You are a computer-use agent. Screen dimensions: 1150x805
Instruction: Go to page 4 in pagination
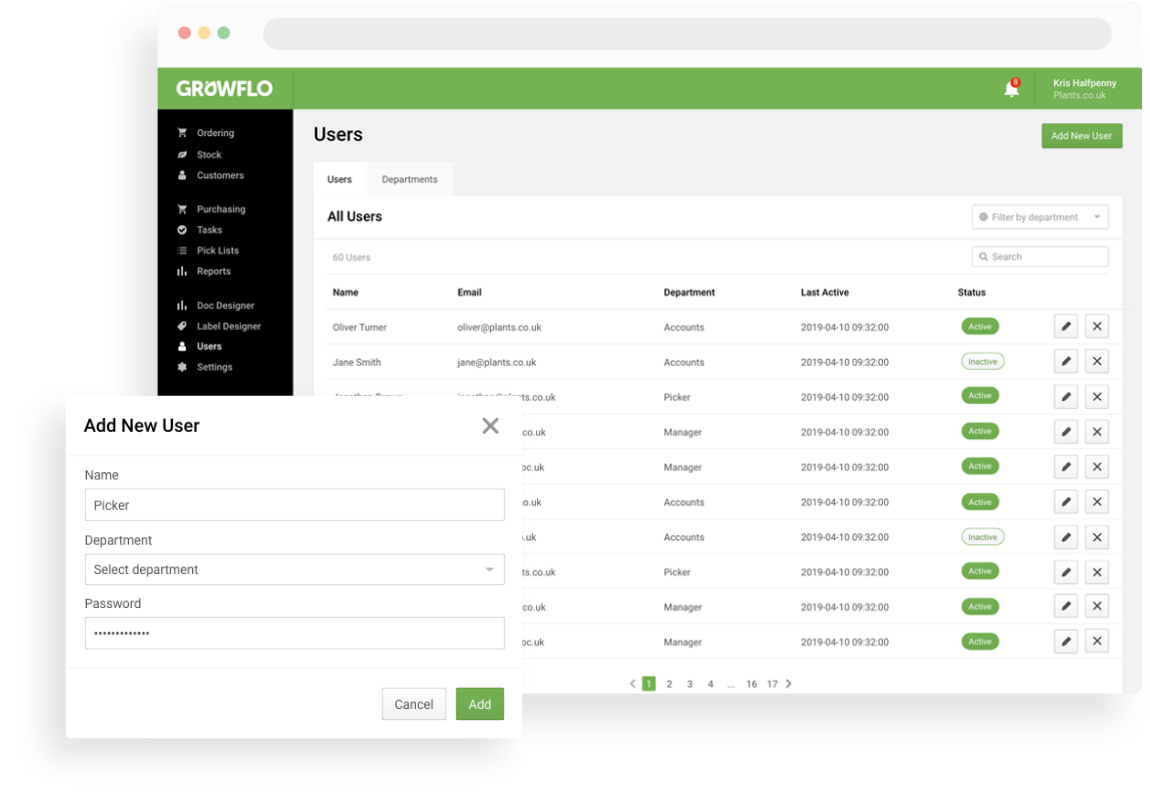coord(710,684)
